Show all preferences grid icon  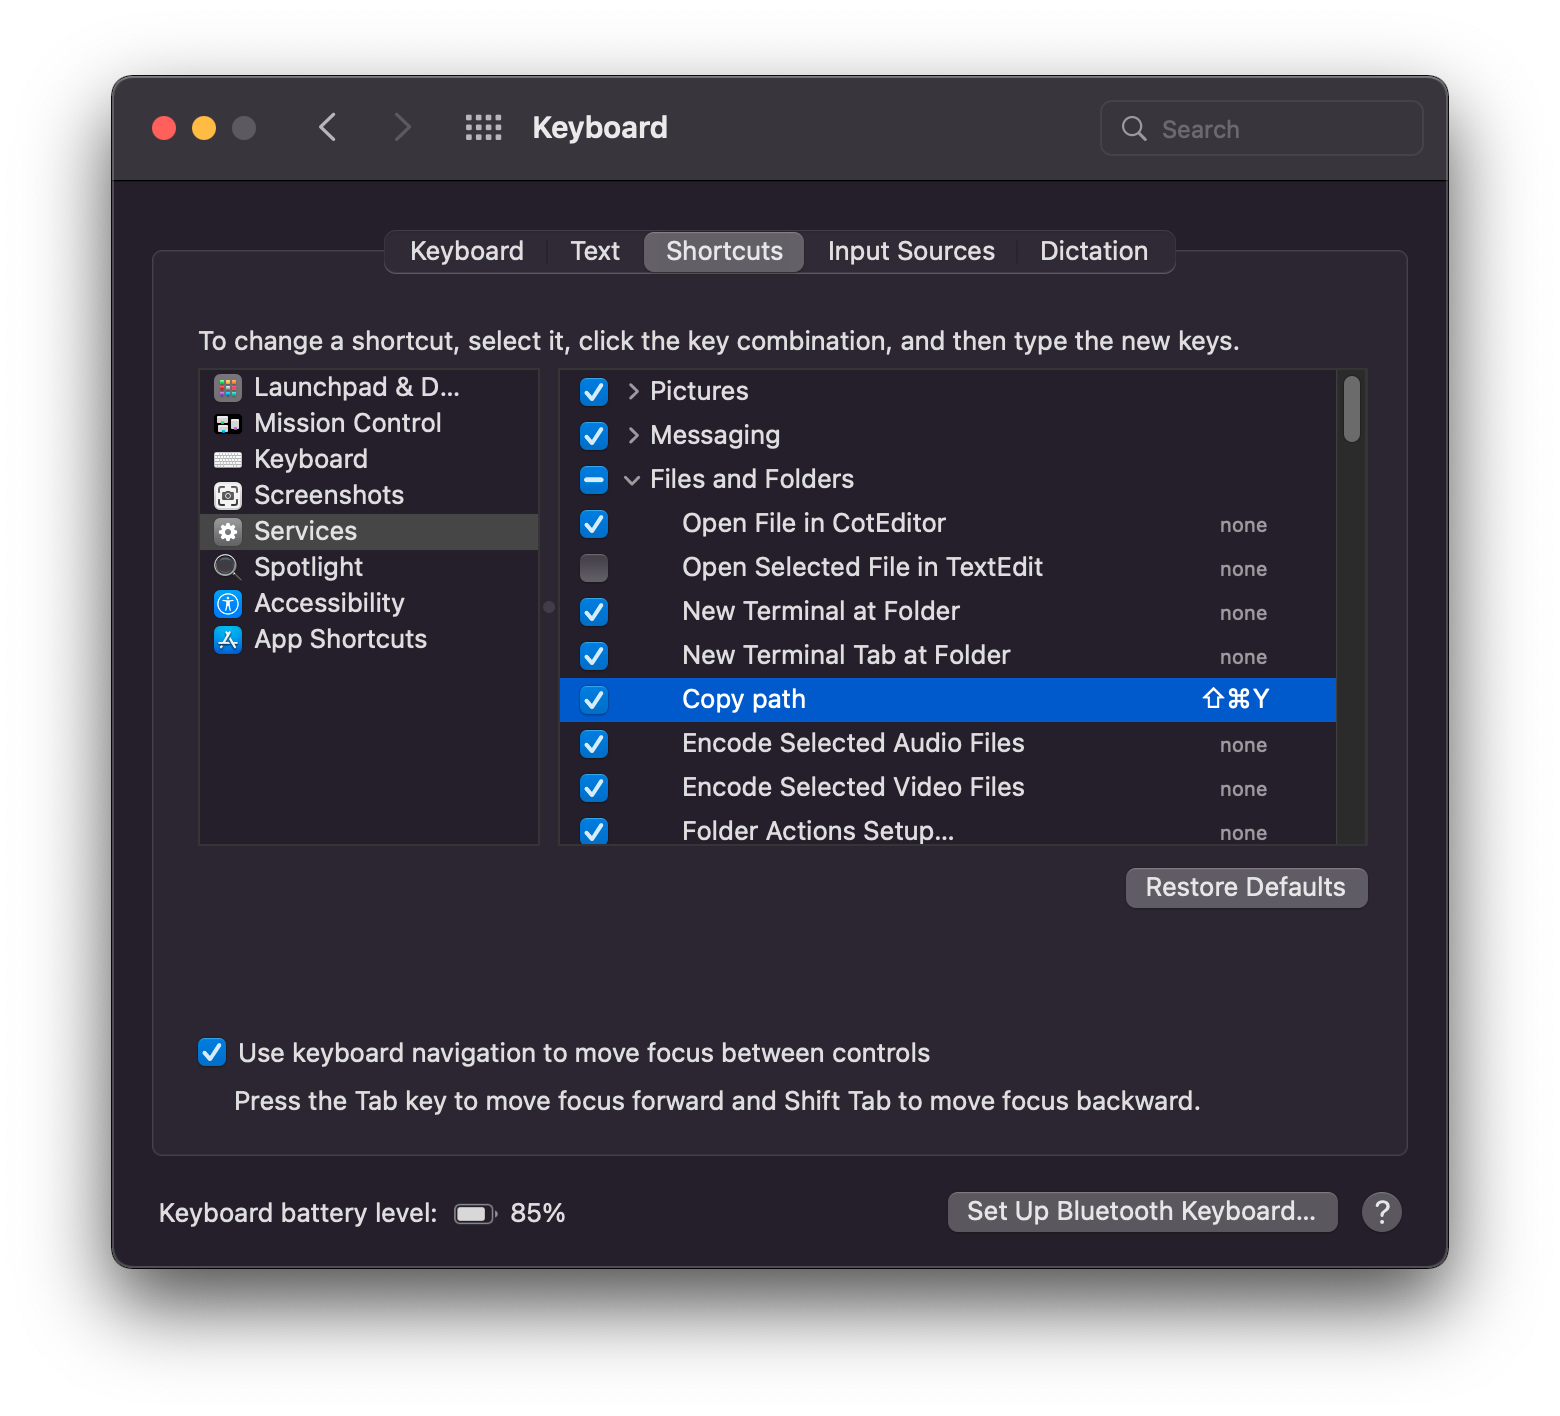coord(484,128)
